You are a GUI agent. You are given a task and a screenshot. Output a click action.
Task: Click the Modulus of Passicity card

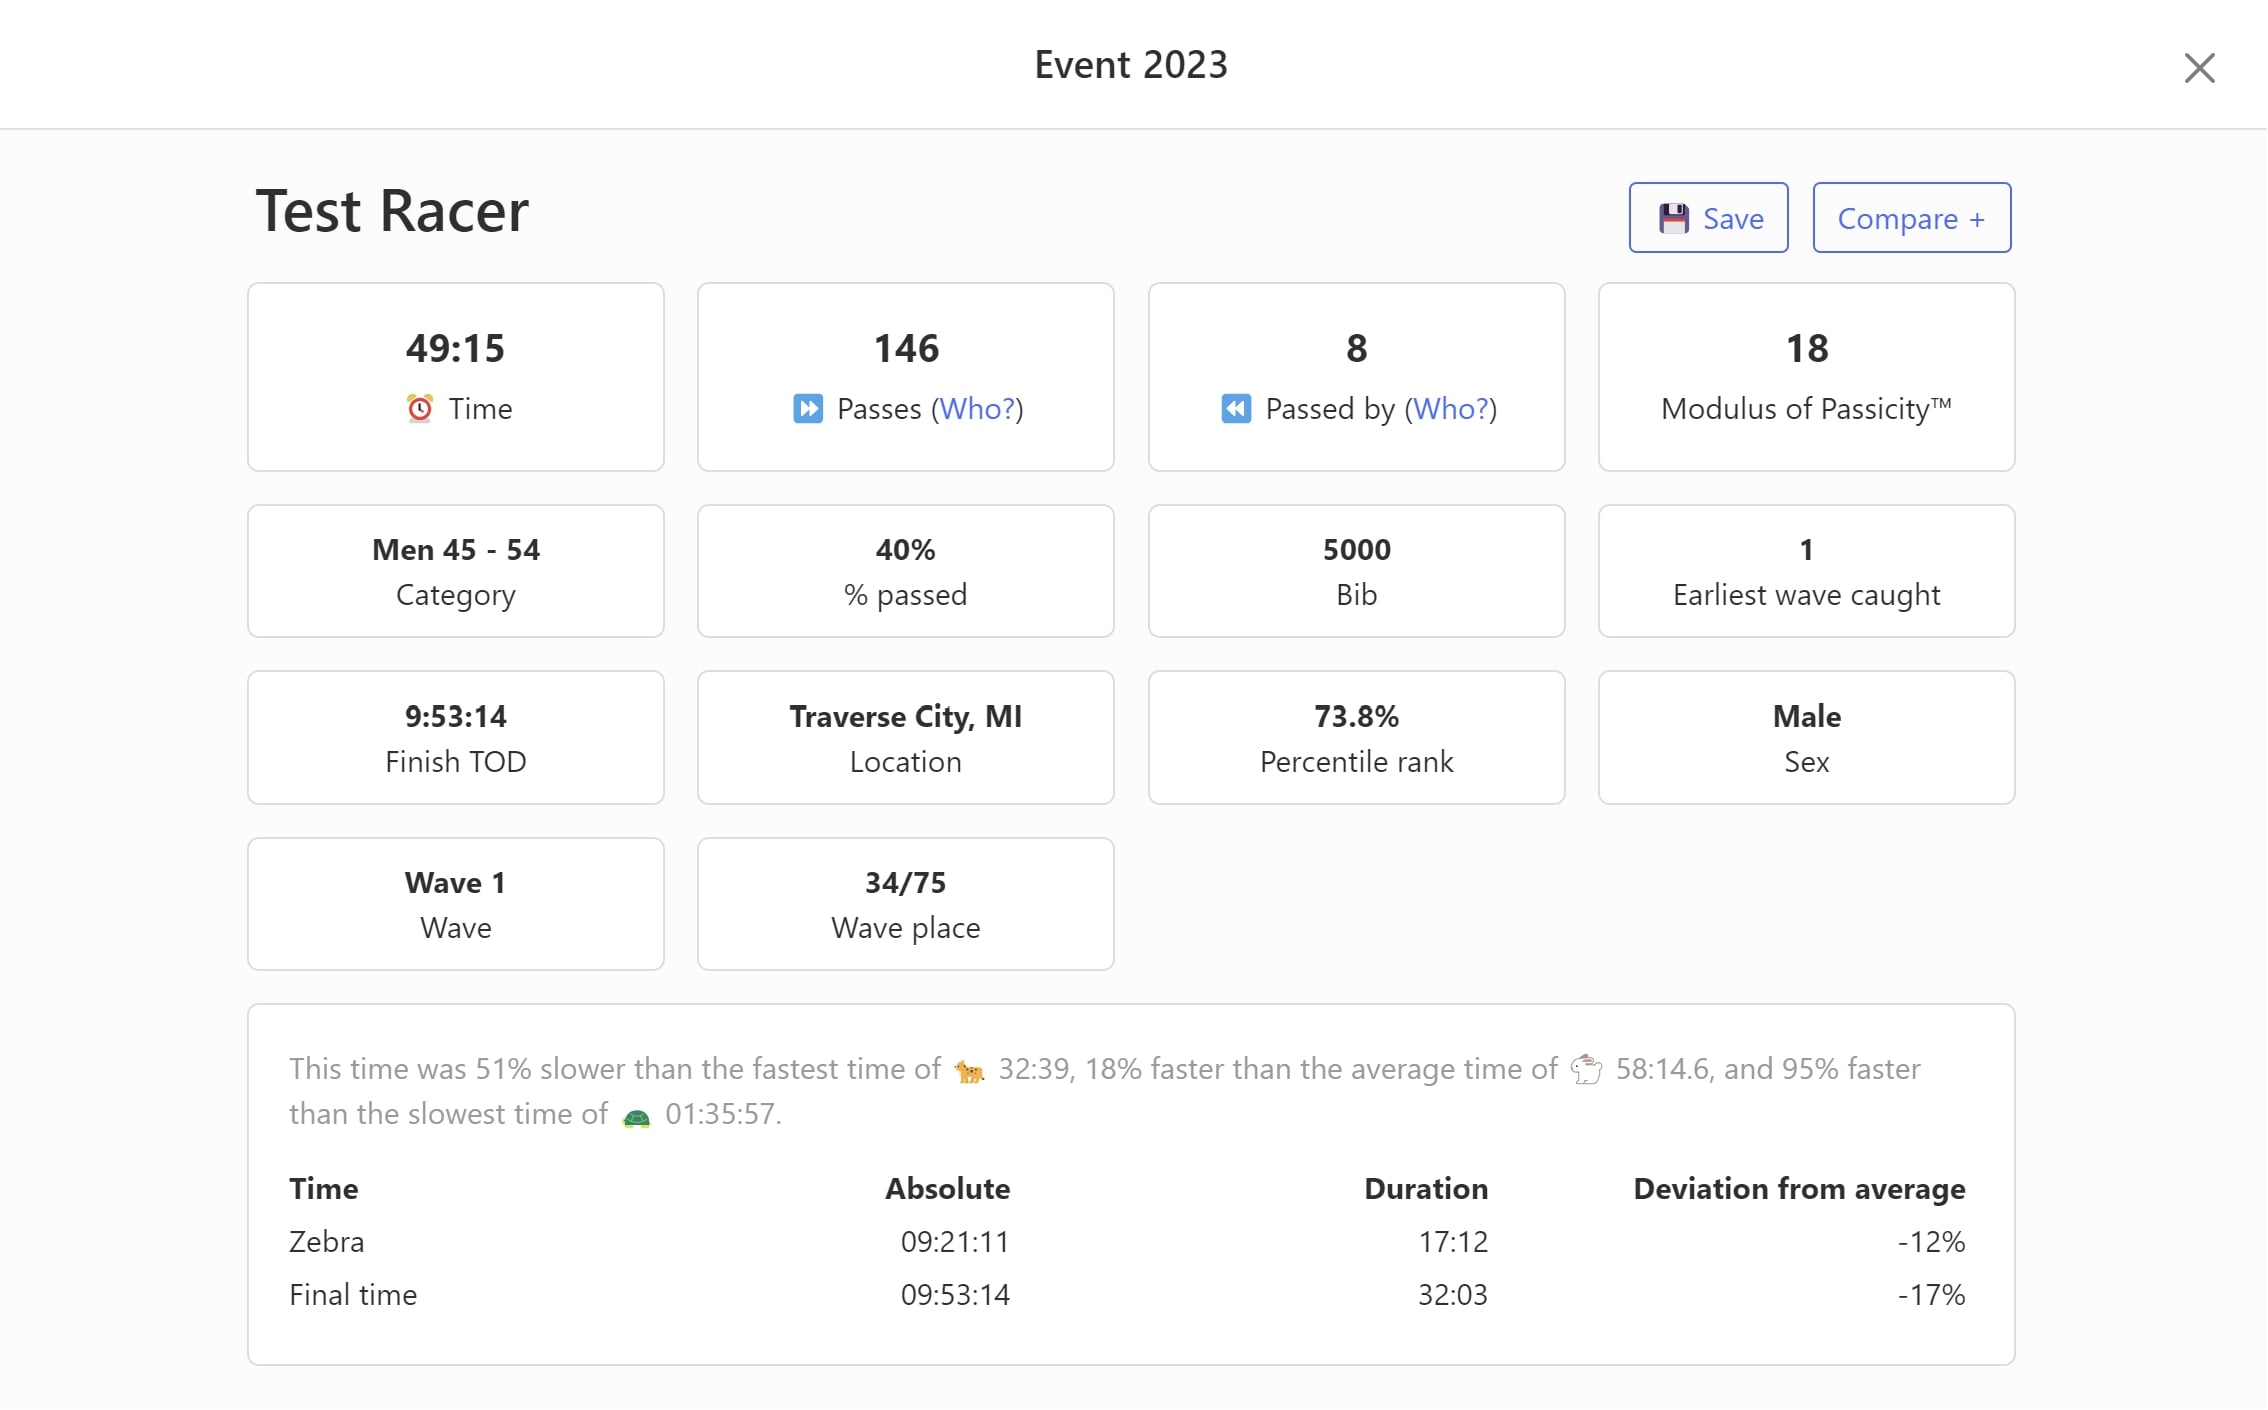point(1806,377)
